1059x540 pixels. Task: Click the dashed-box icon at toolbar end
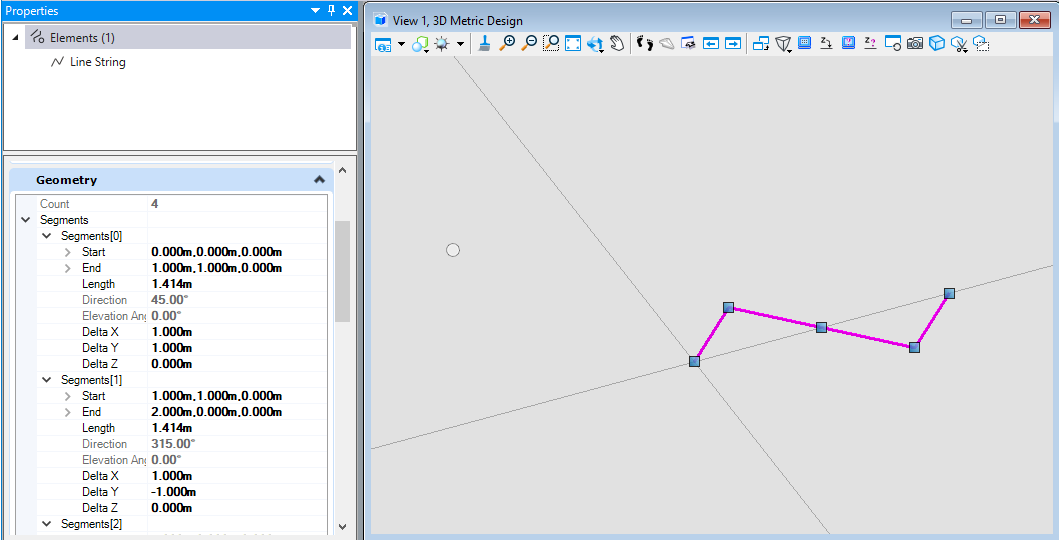(x=981, y=44)
